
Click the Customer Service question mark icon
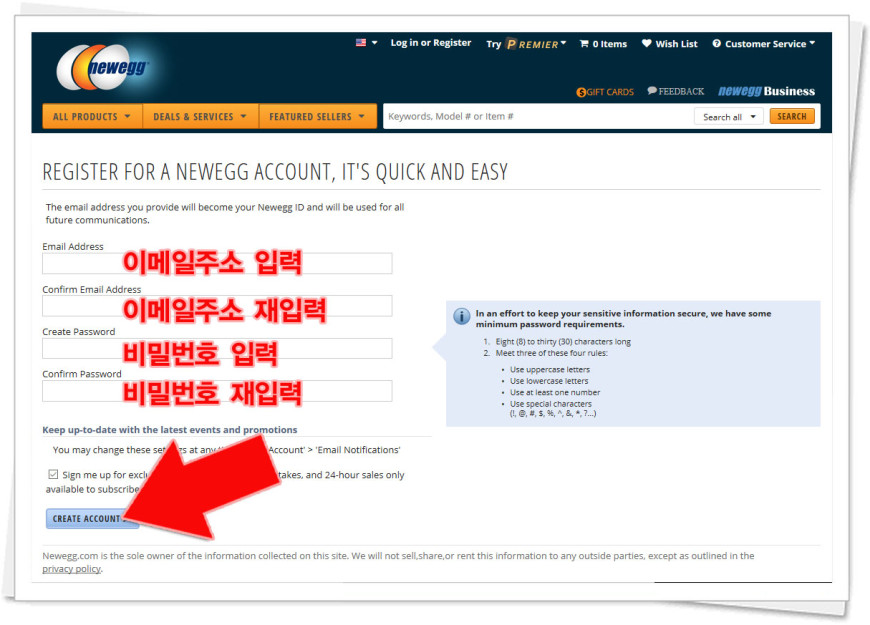[717, 43]
